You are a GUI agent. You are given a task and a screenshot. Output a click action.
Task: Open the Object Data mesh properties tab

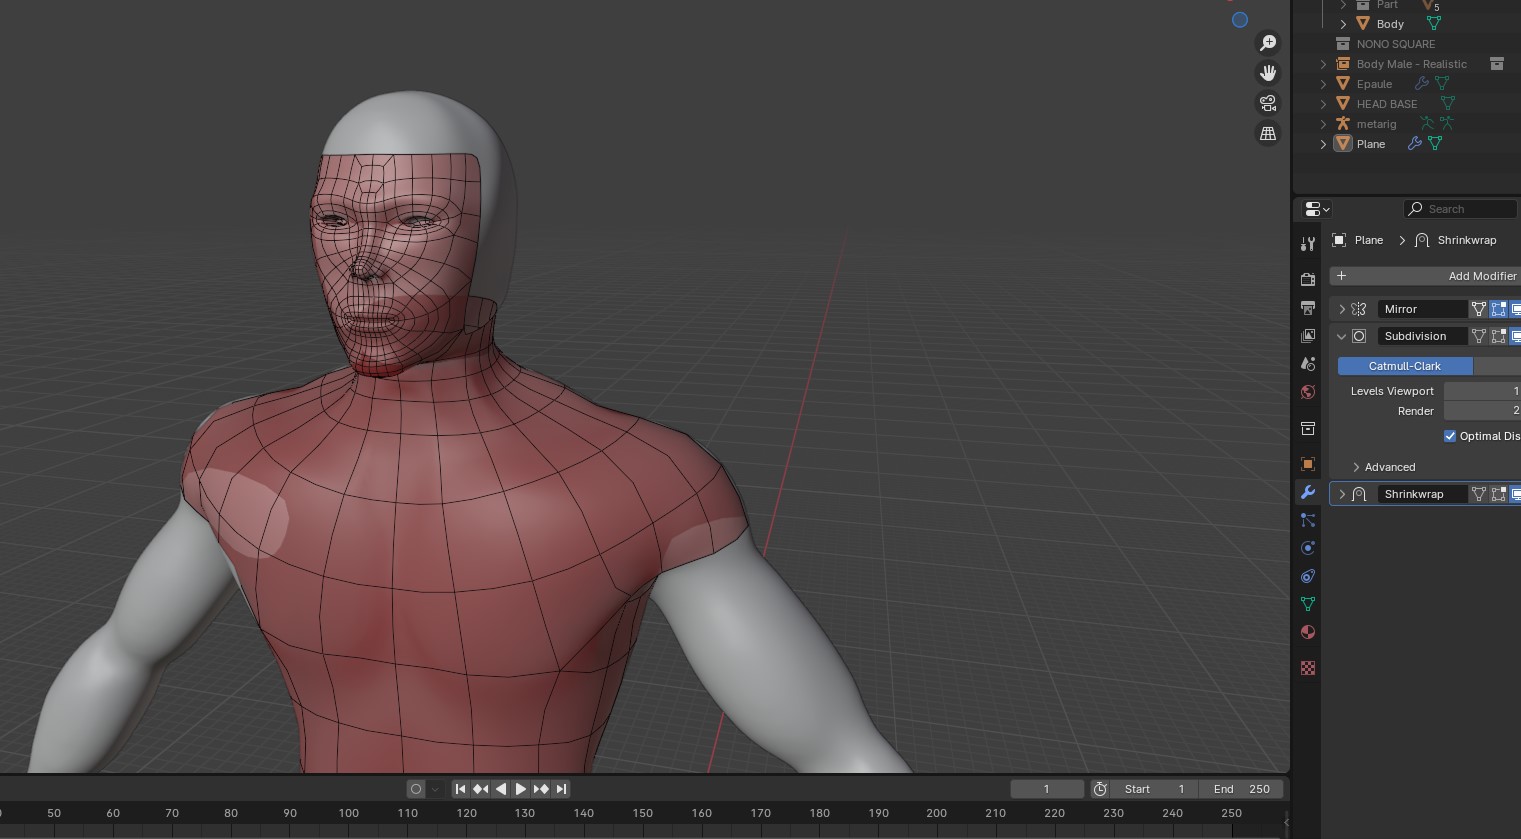tap(1307, 604)
